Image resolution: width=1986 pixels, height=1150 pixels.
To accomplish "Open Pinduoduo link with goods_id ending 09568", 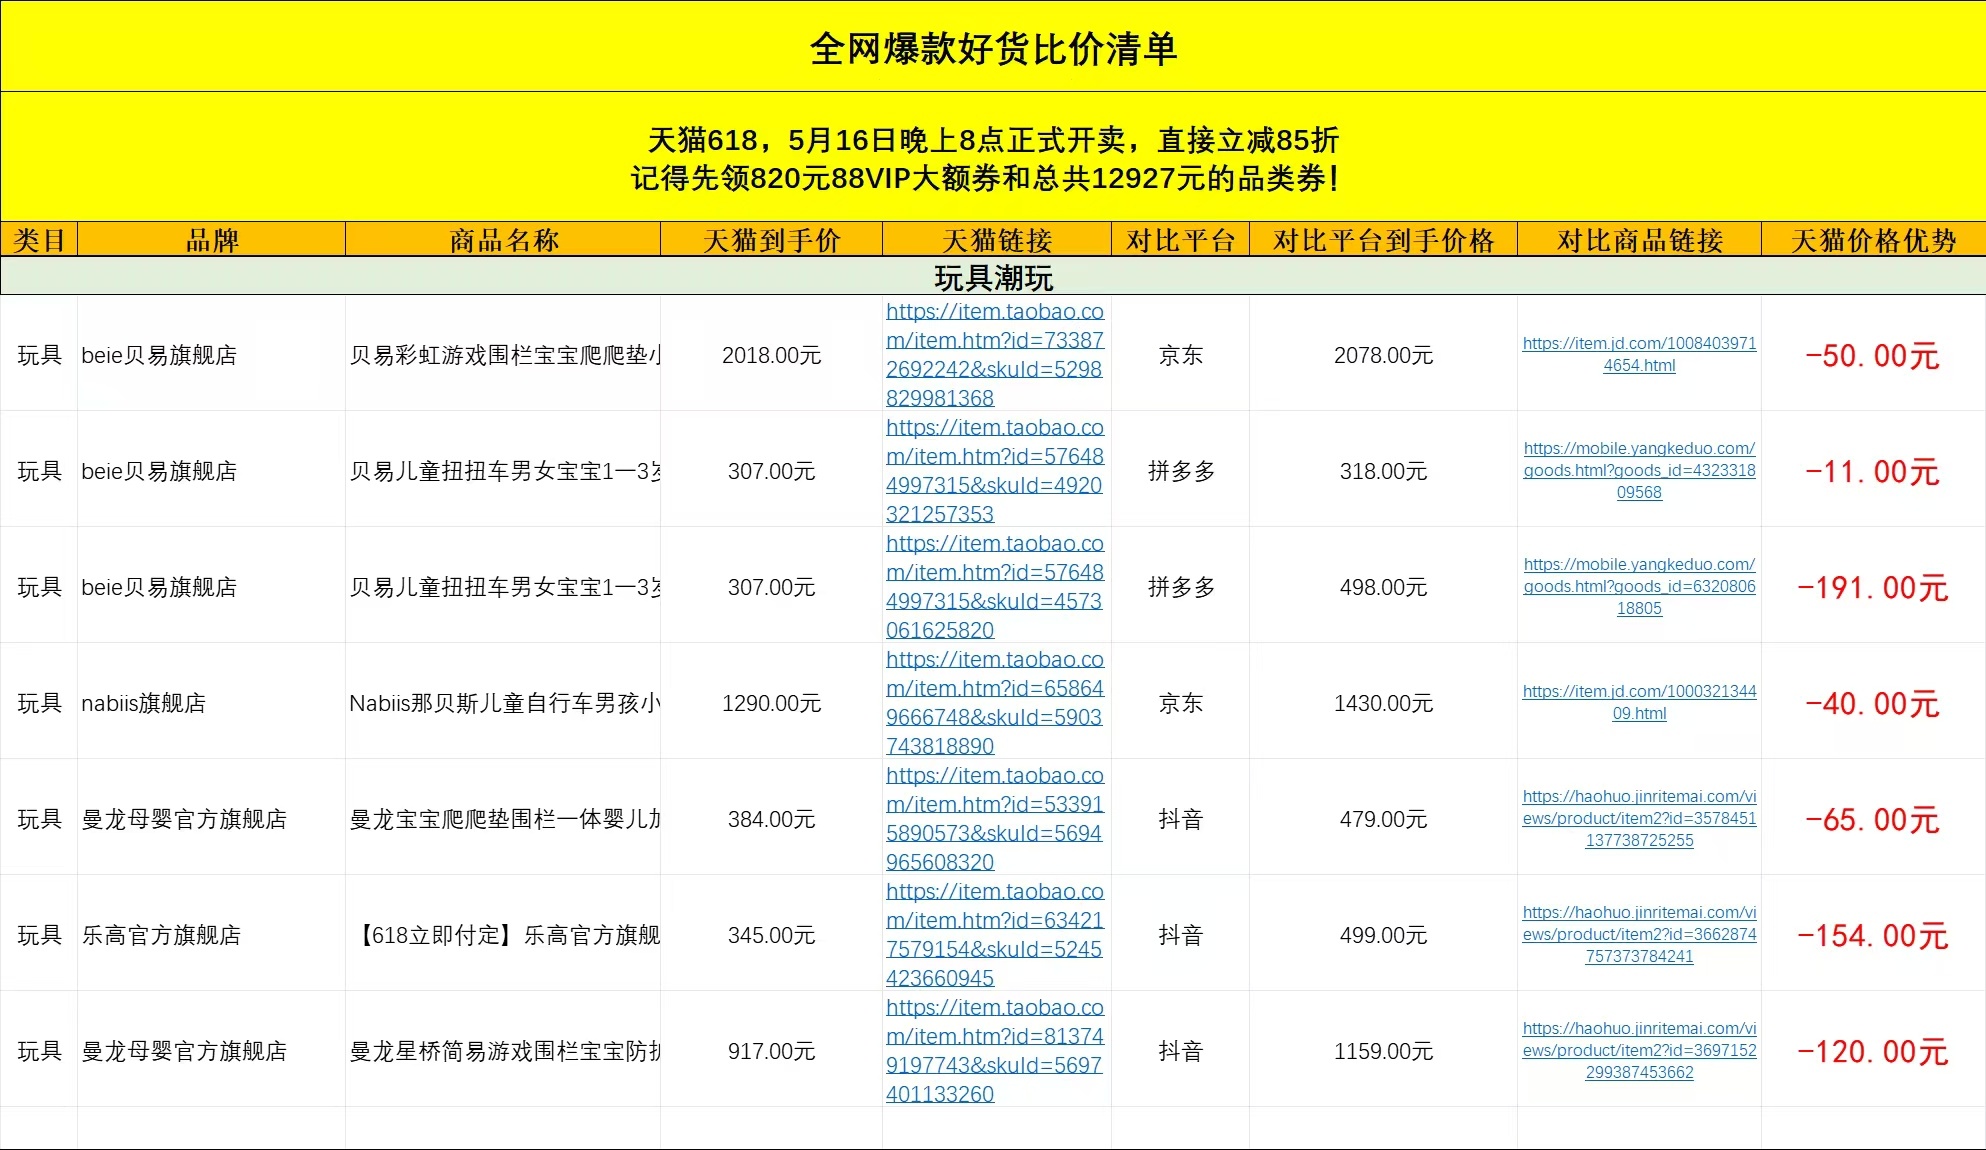I will (x=1639, y=470).
